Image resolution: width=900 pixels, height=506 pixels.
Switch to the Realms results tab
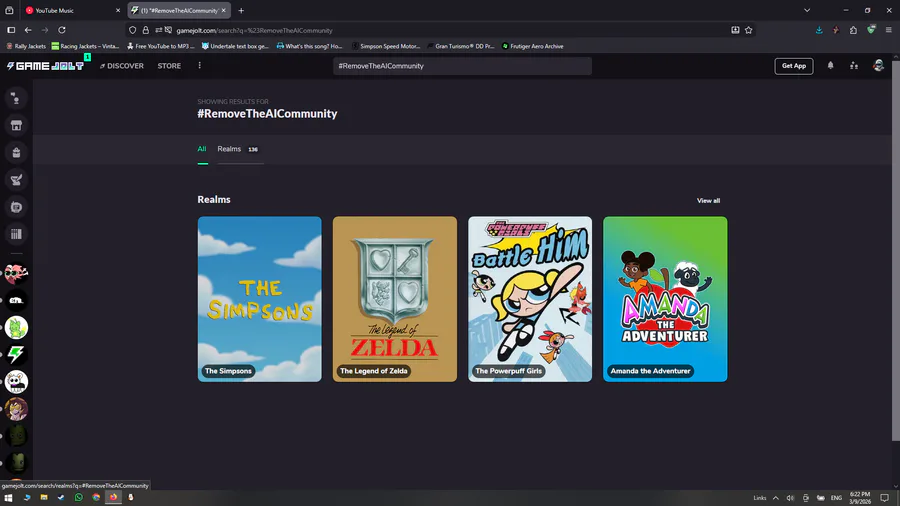point(239,149)
